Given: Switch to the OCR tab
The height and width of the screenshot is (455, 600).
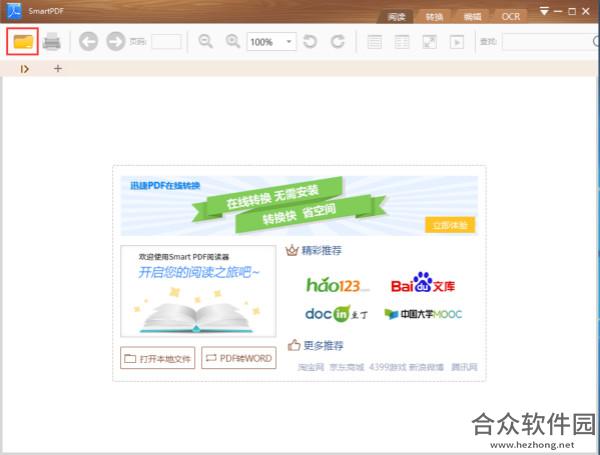Looking at the screenshot, I should tap(511, 16).
